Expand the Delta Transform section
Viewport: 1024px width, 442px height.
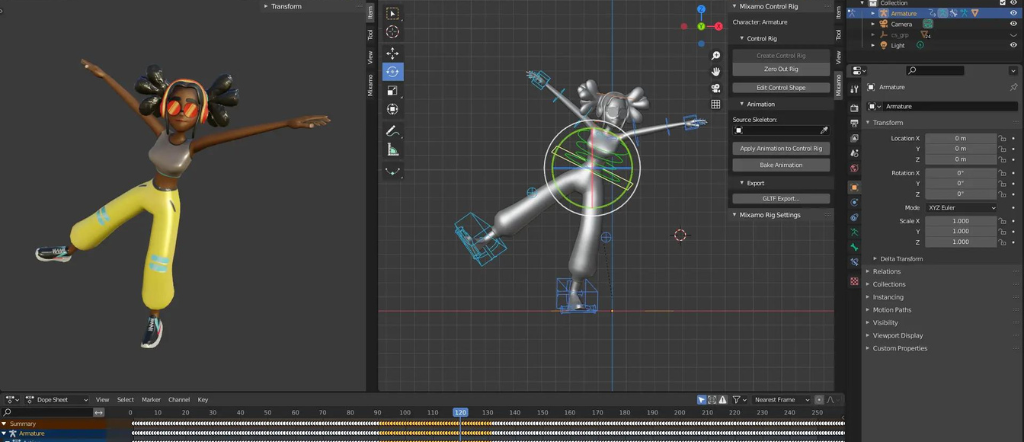click(898, 259)
